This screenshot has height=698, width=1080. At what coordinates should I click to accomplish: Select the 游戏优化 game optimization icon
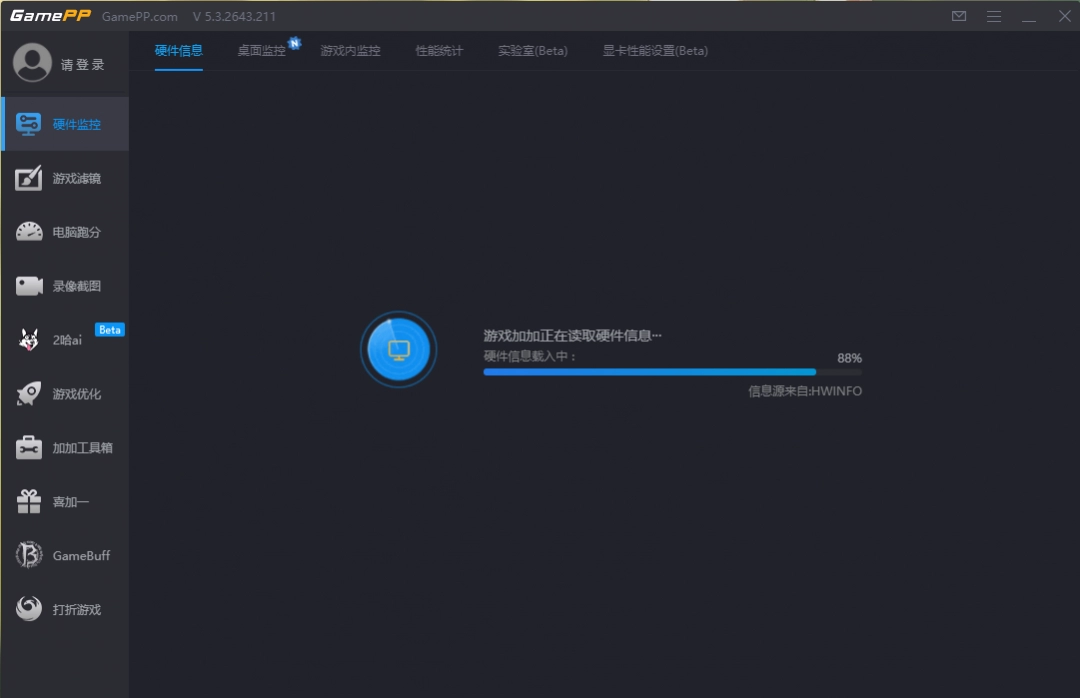click(x=64, y=393)
